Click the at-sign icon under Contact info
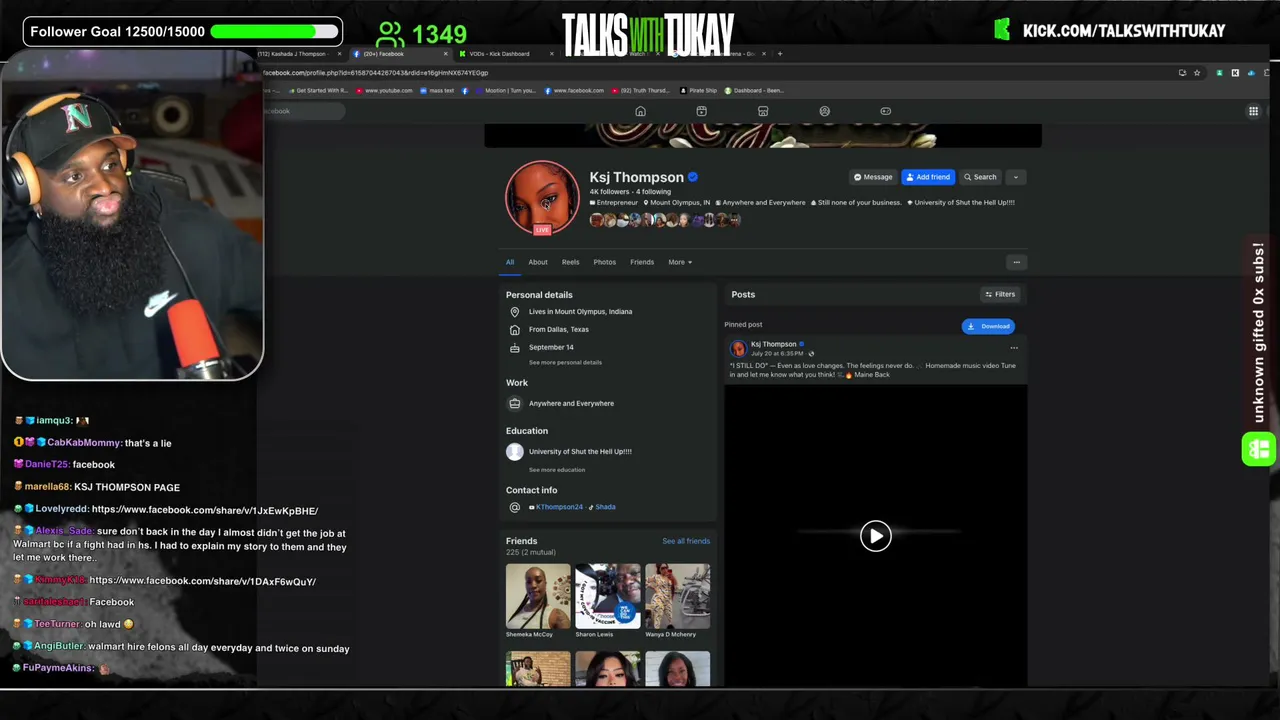The height and width of the screenshot is (720, 1280). coord(515,507)
